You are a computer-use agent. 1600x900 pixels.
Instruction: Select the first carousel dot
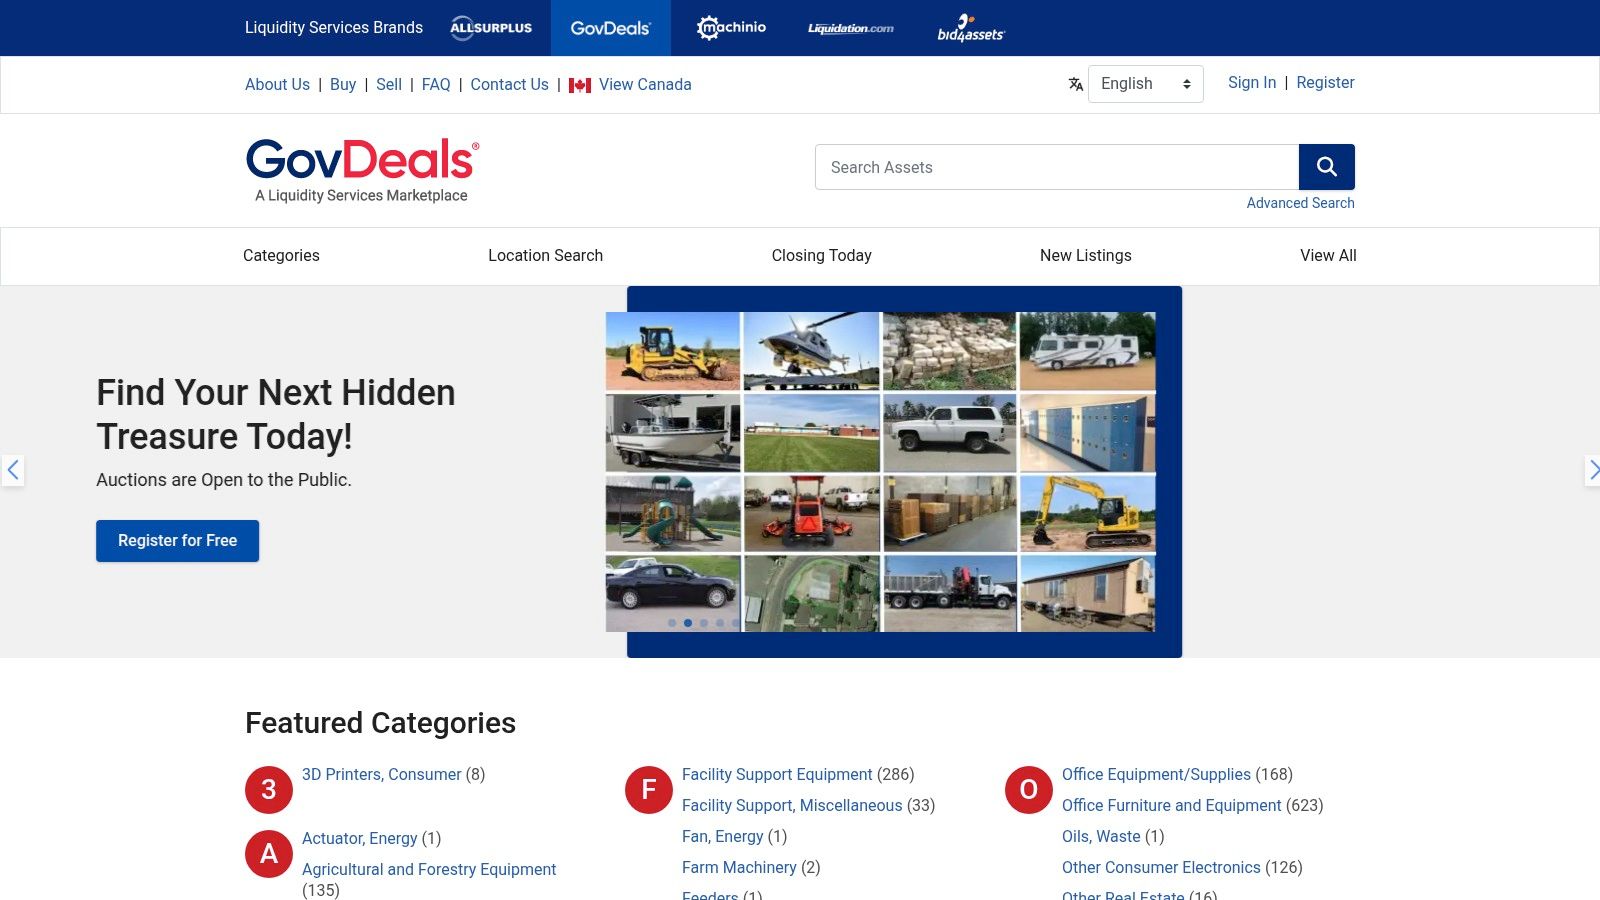click(x=672, y=622)
